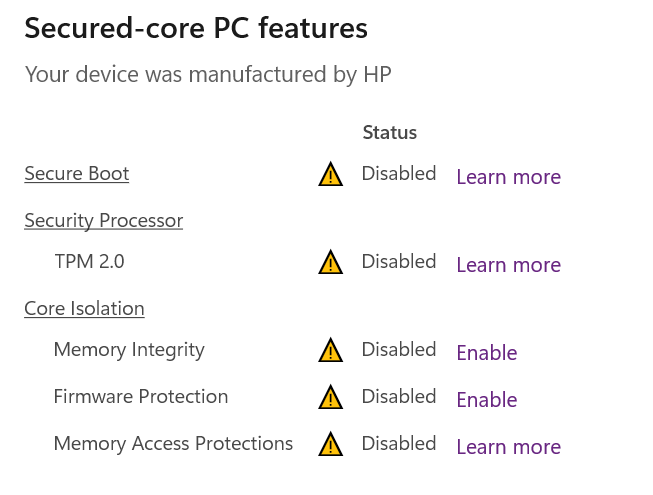The width and height of the screenshot is (653, 495).
Task: Click the Core Isolation section label
Action: pos(85,309)
